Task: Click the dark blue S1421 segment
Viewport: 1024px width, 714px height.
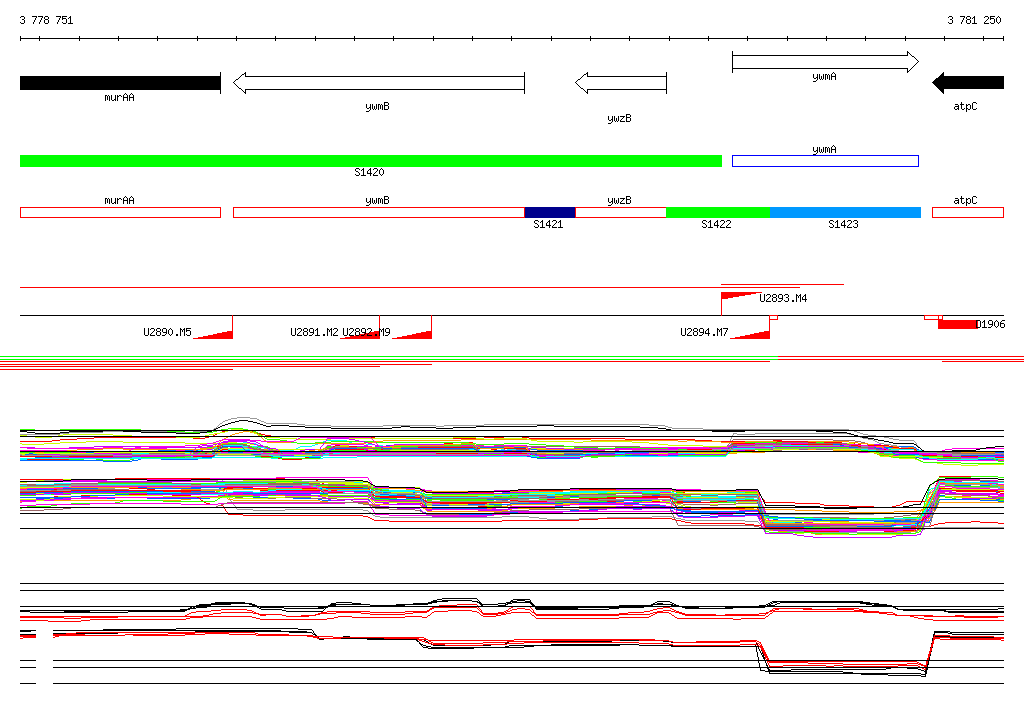Action: tap(550, 212)
